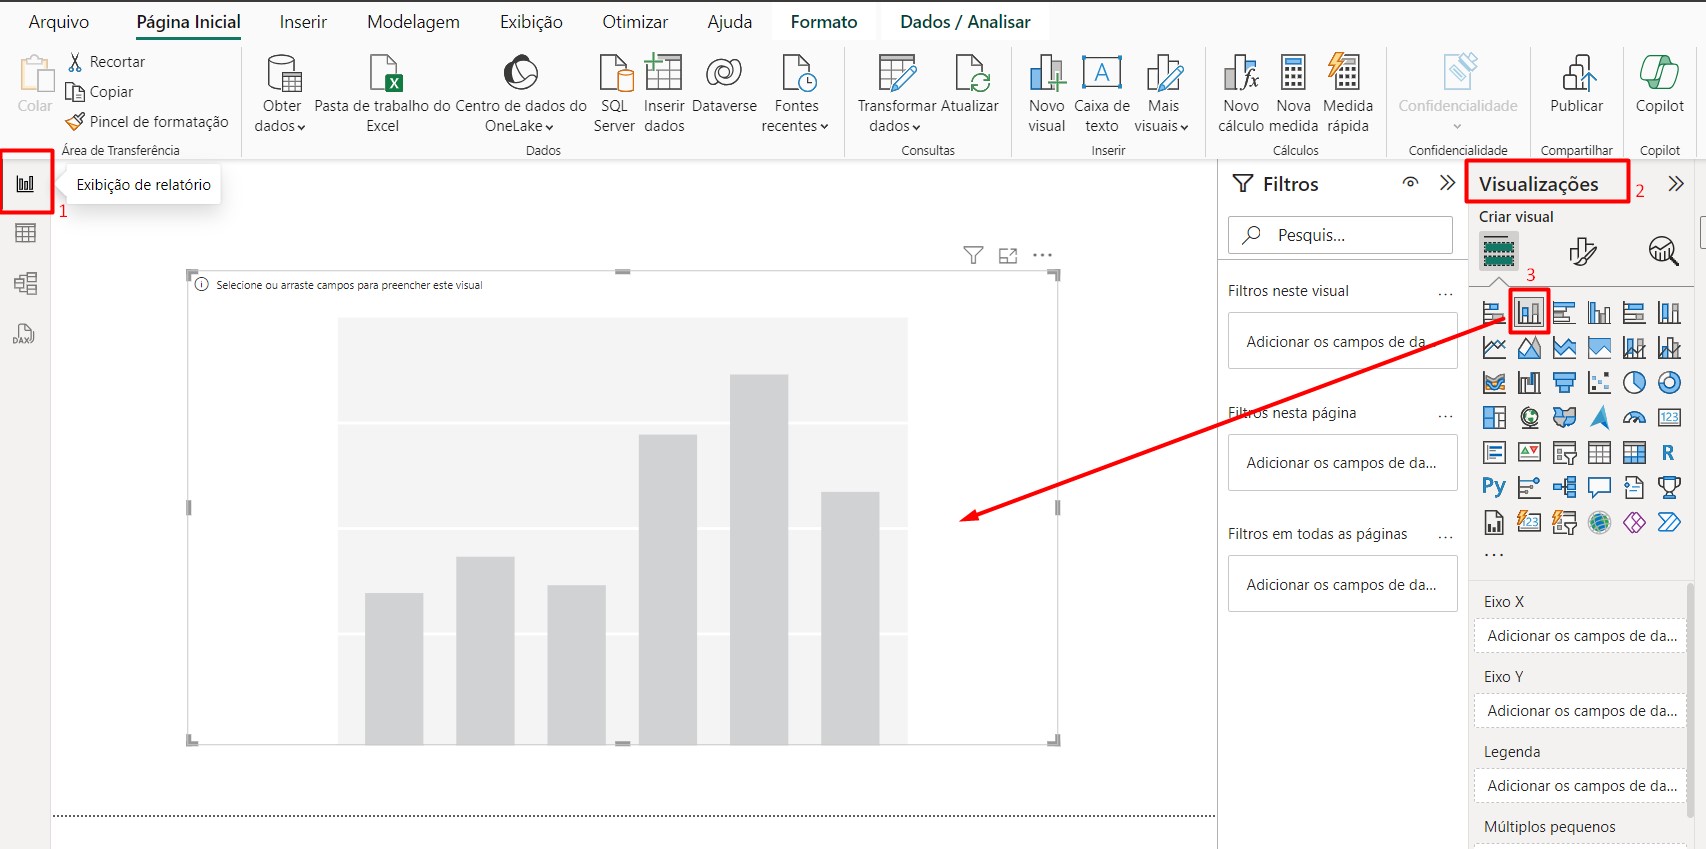1706x849 pixels.
Task: Switch to the Exibição ribbon tab
Action: click(531, 22)
